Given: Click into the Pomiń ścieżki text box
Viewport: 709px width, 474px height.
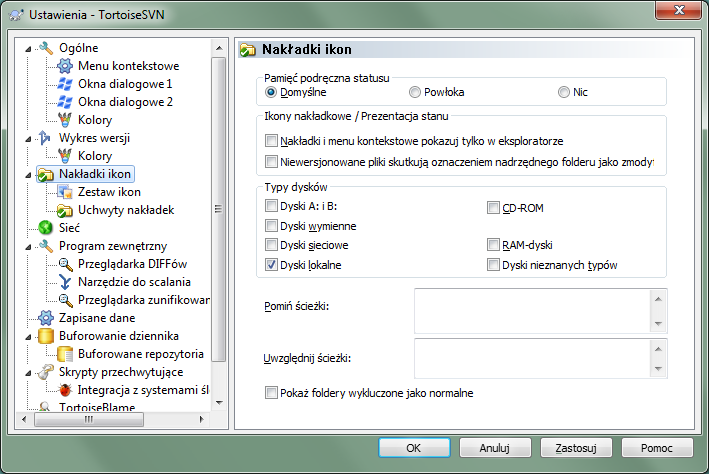Looking at the screenshot, I should (532, 311).
